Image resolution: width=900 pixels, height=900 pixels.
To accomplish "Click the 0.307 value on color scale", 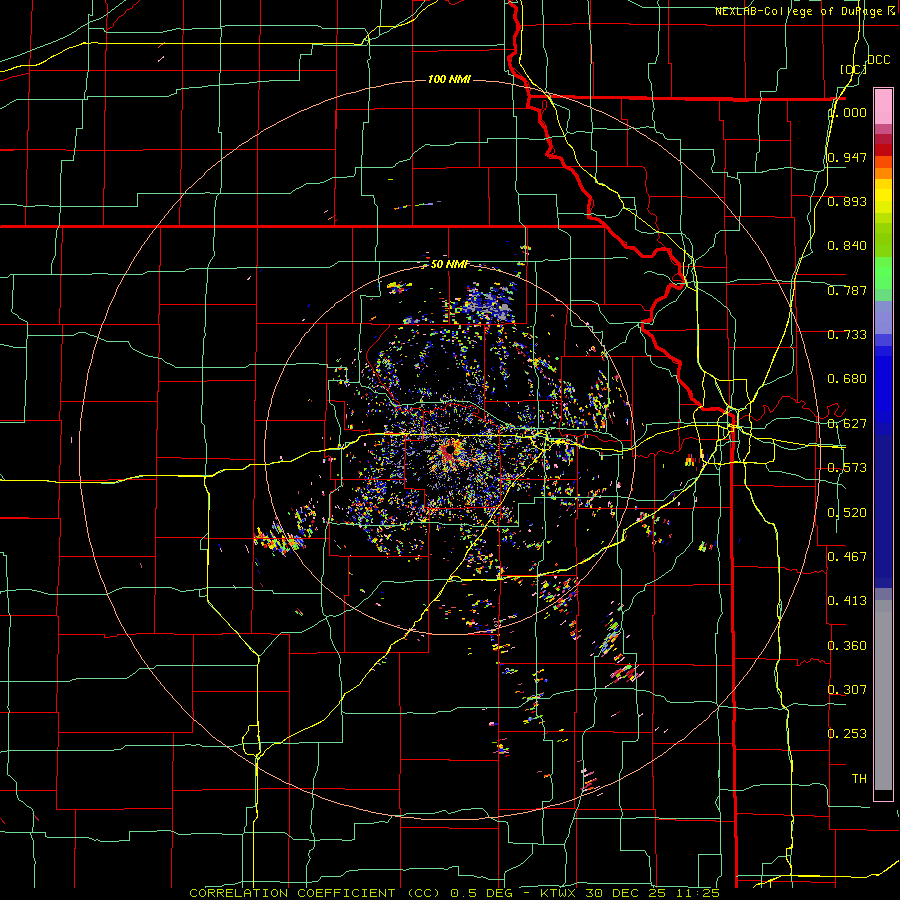I will (x=847, y=690).
